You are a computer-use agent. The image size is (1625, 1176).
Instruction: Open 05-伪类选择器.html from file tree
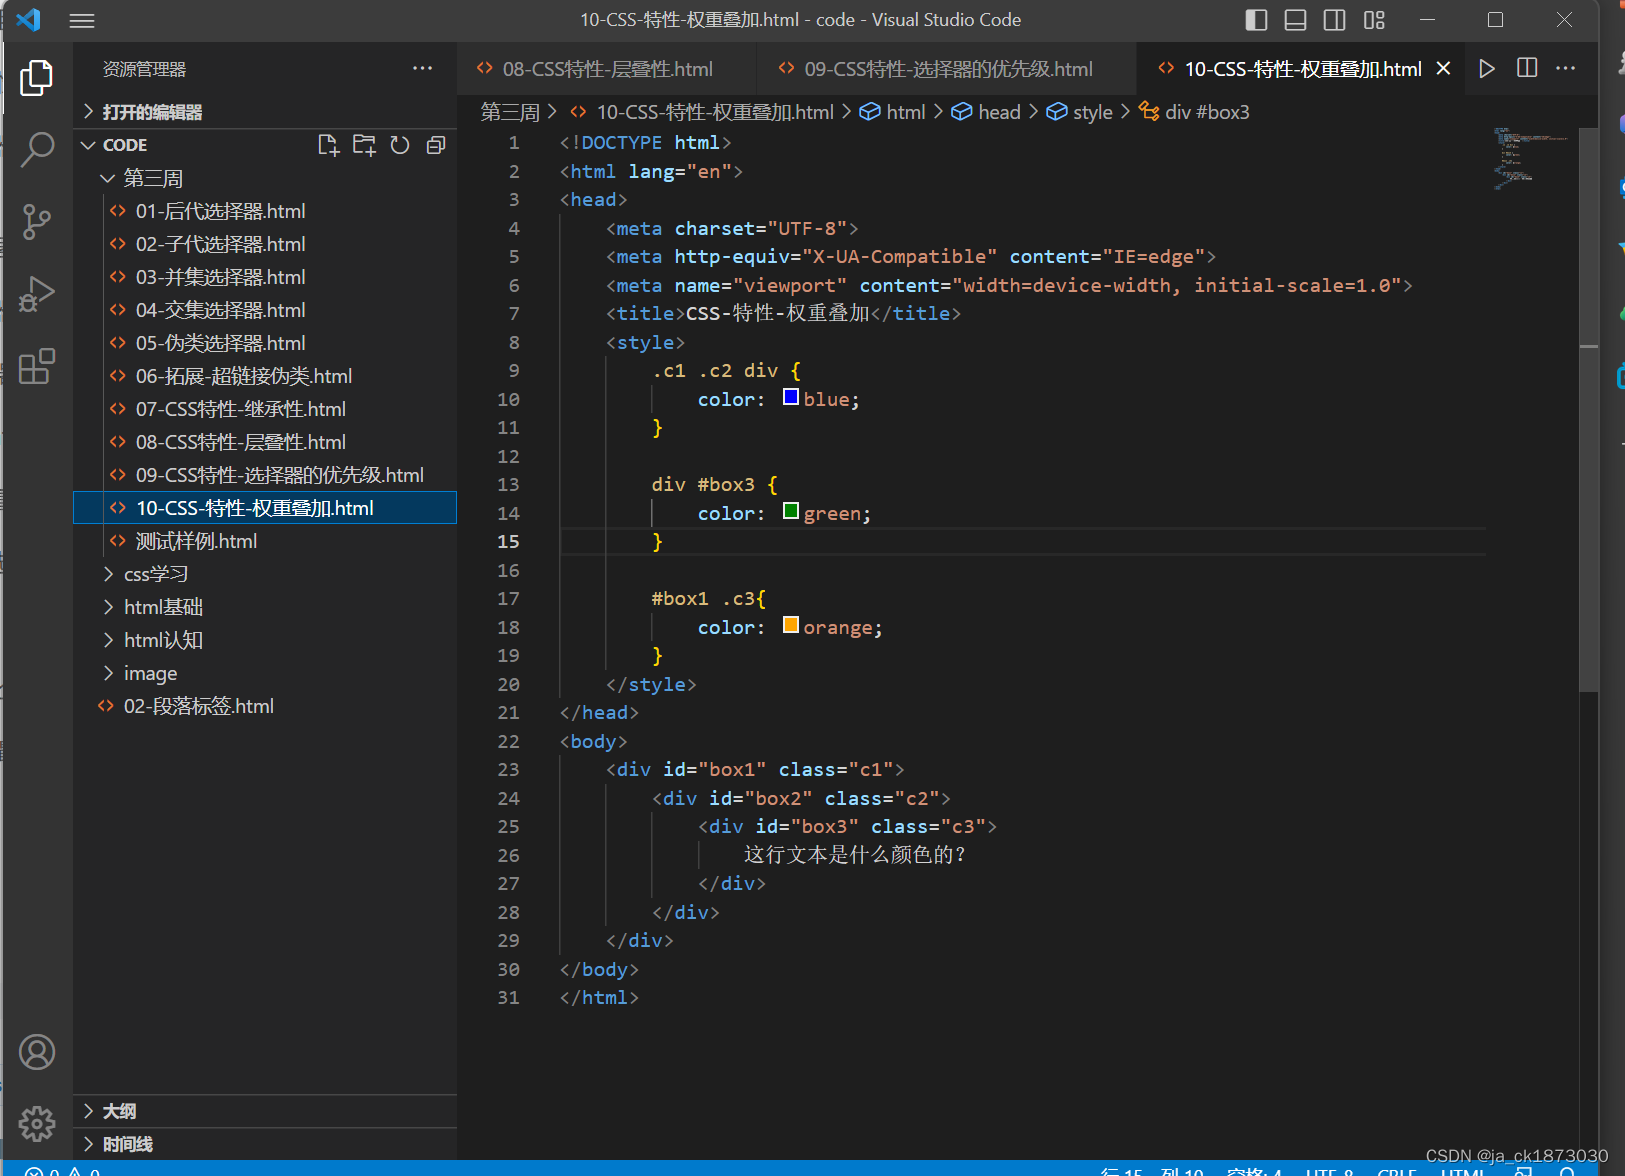[220, 343]
